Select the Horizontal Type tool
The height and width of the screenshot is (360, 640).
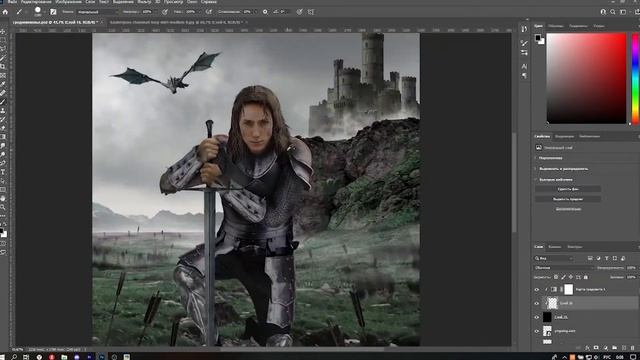[x=3, y=172]
